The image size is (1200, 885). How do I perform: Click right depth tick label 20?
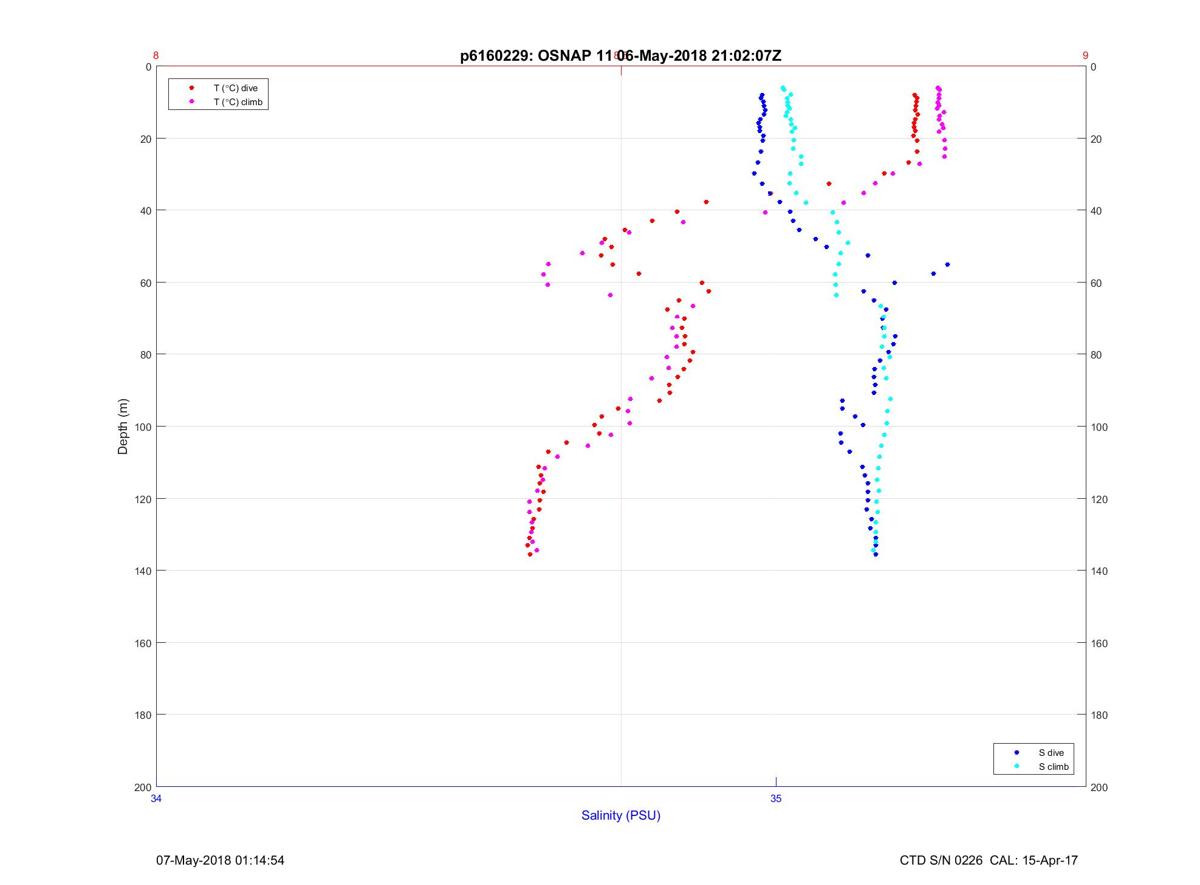click(1096, 139)
